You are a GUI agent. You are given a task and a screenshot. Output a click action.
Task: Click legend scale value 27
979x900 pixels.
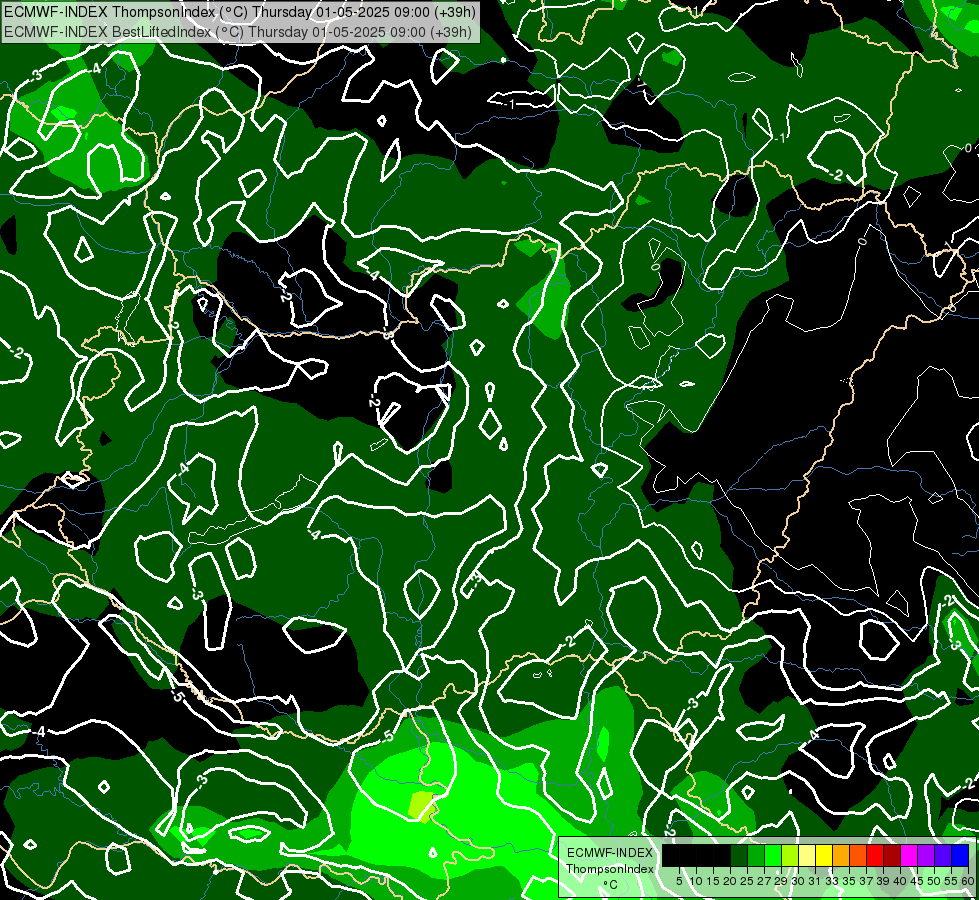coord(764,881)
